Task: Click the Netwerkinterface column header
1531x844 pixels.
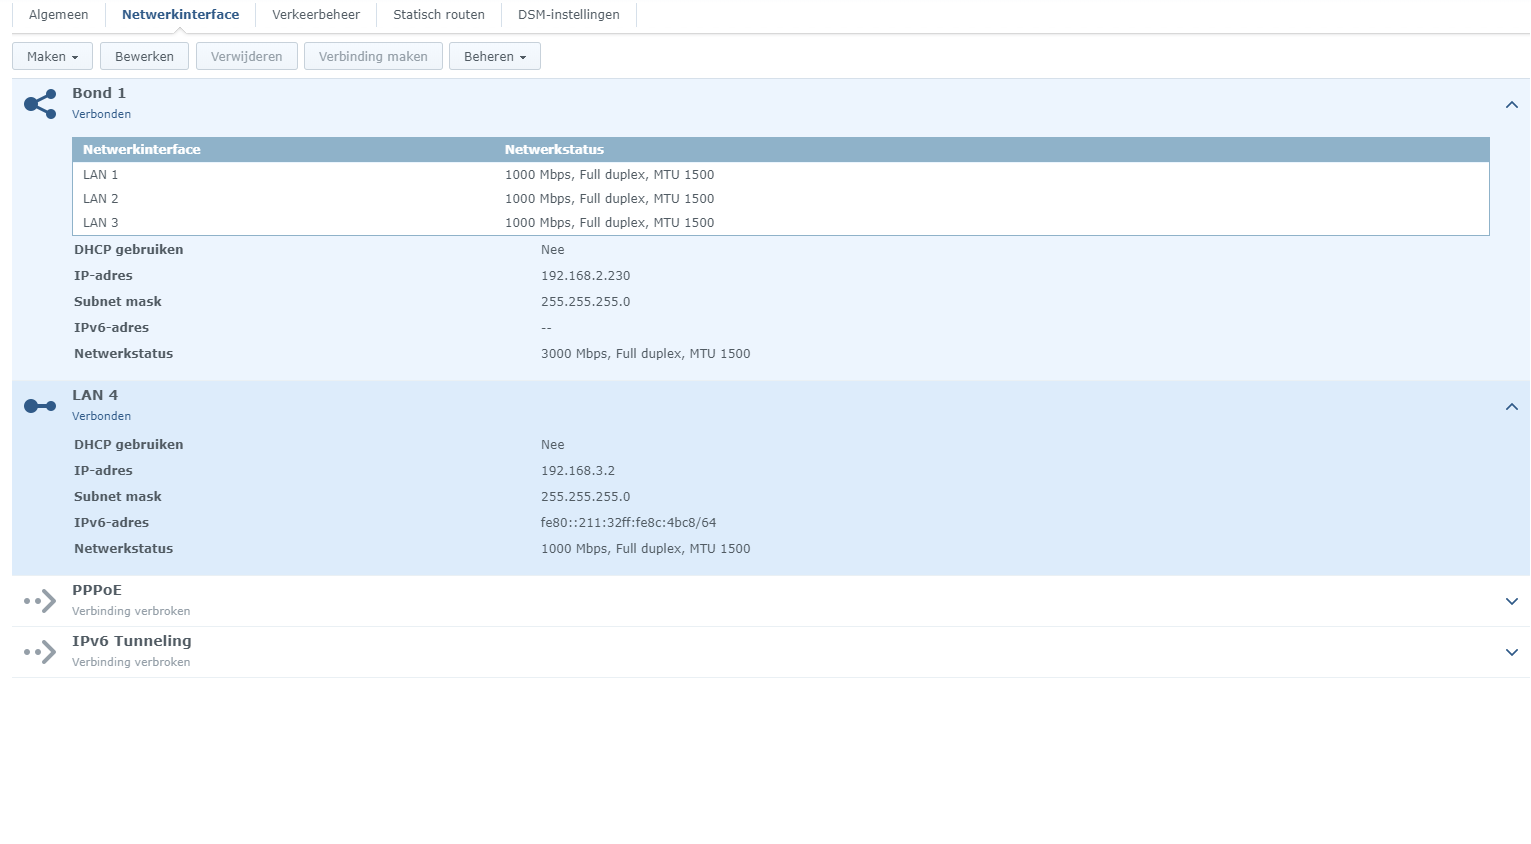Action: click(142, 150)
